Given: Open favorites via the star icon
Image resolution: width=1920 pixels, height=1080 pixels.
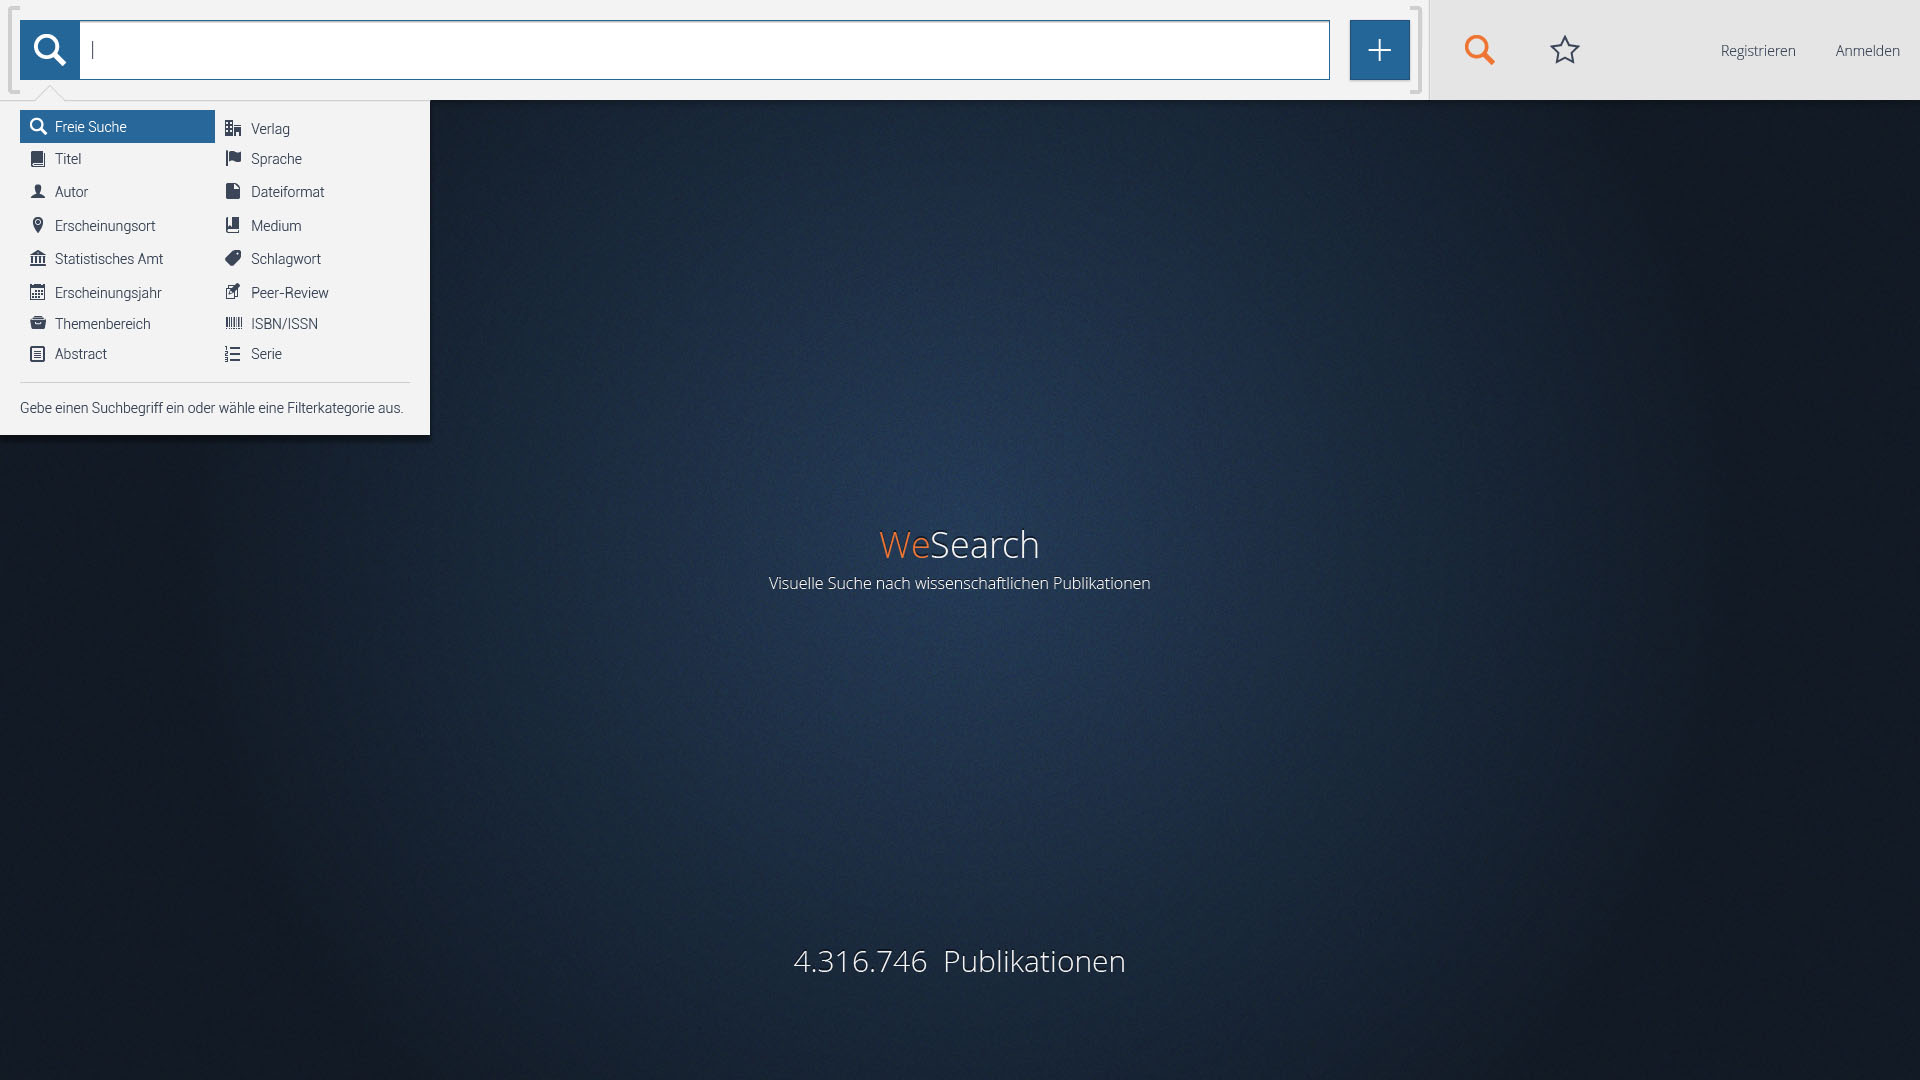Looking at the screenshot, I should pyautogui.click(x=1564, y=50).
